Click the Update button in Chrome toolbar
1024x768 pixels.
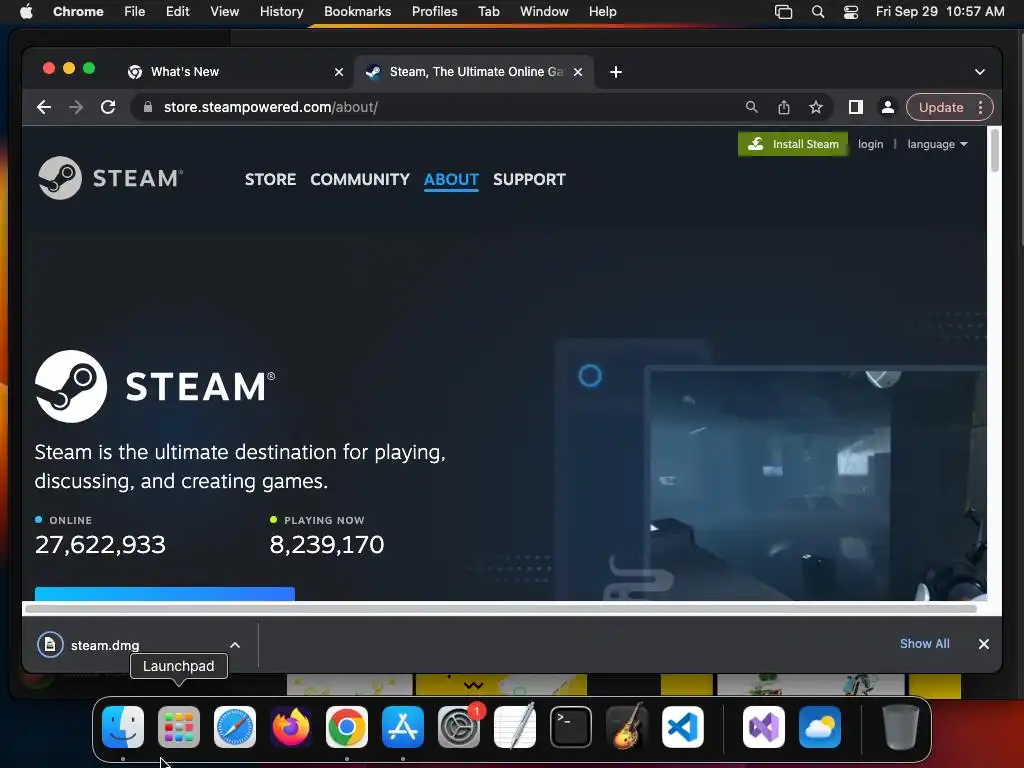pos(940,107)
